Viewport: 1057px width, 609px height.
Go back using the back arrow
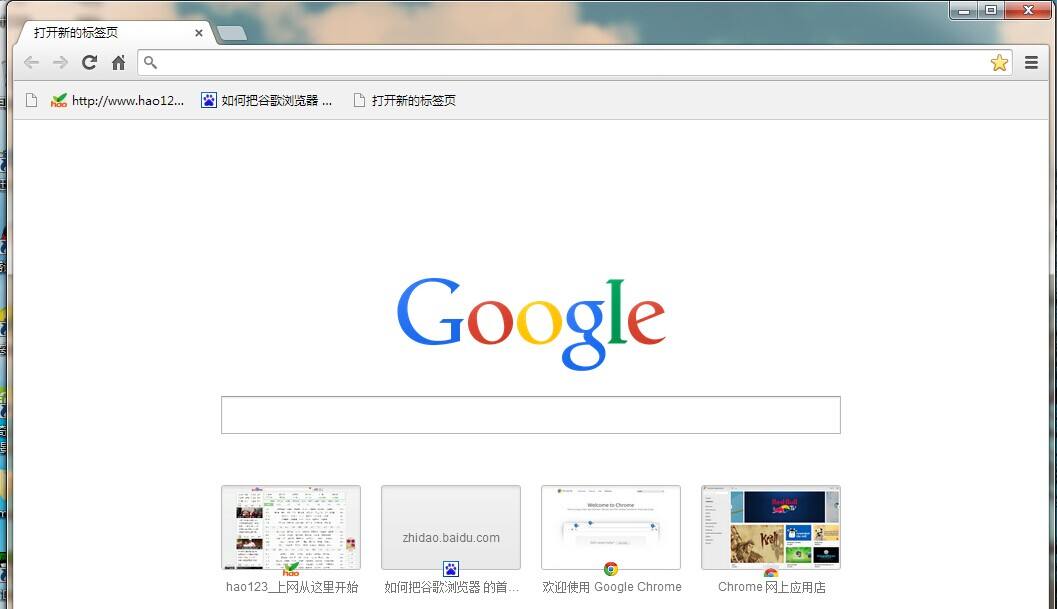click(x=31, y=63)
